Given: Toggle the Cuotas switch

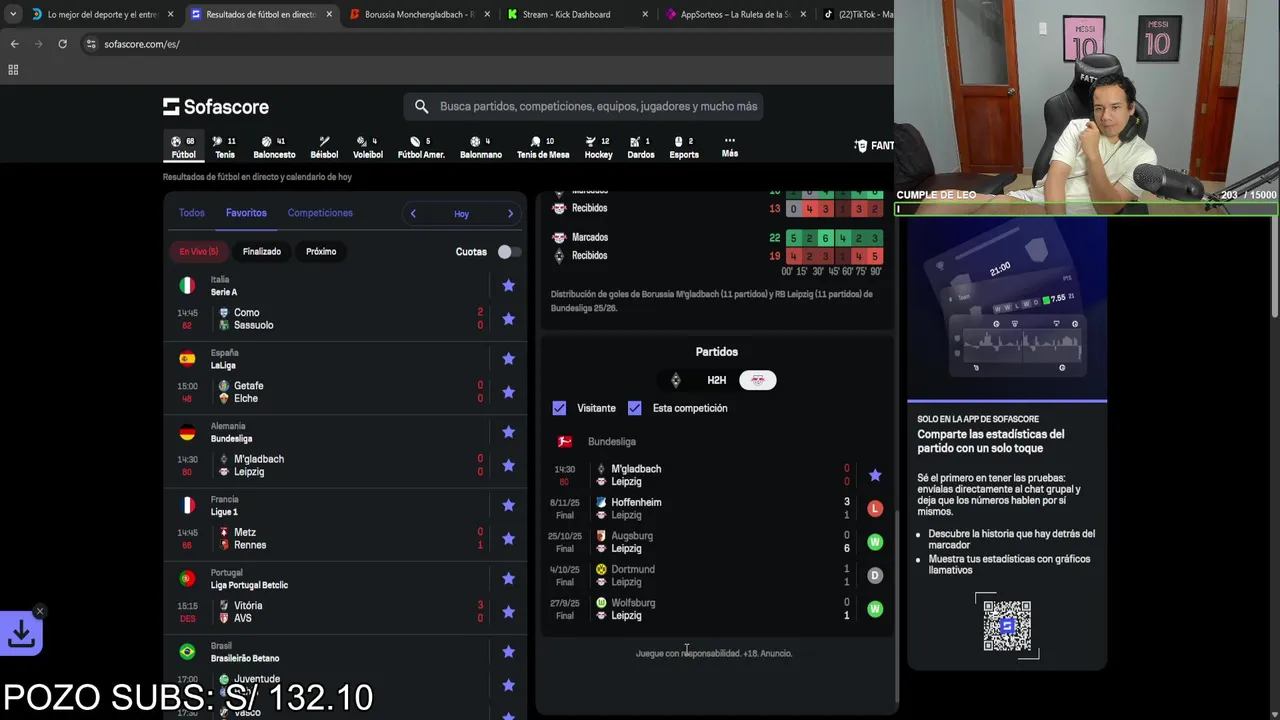Looking at the screenshot, I should 509,252.
